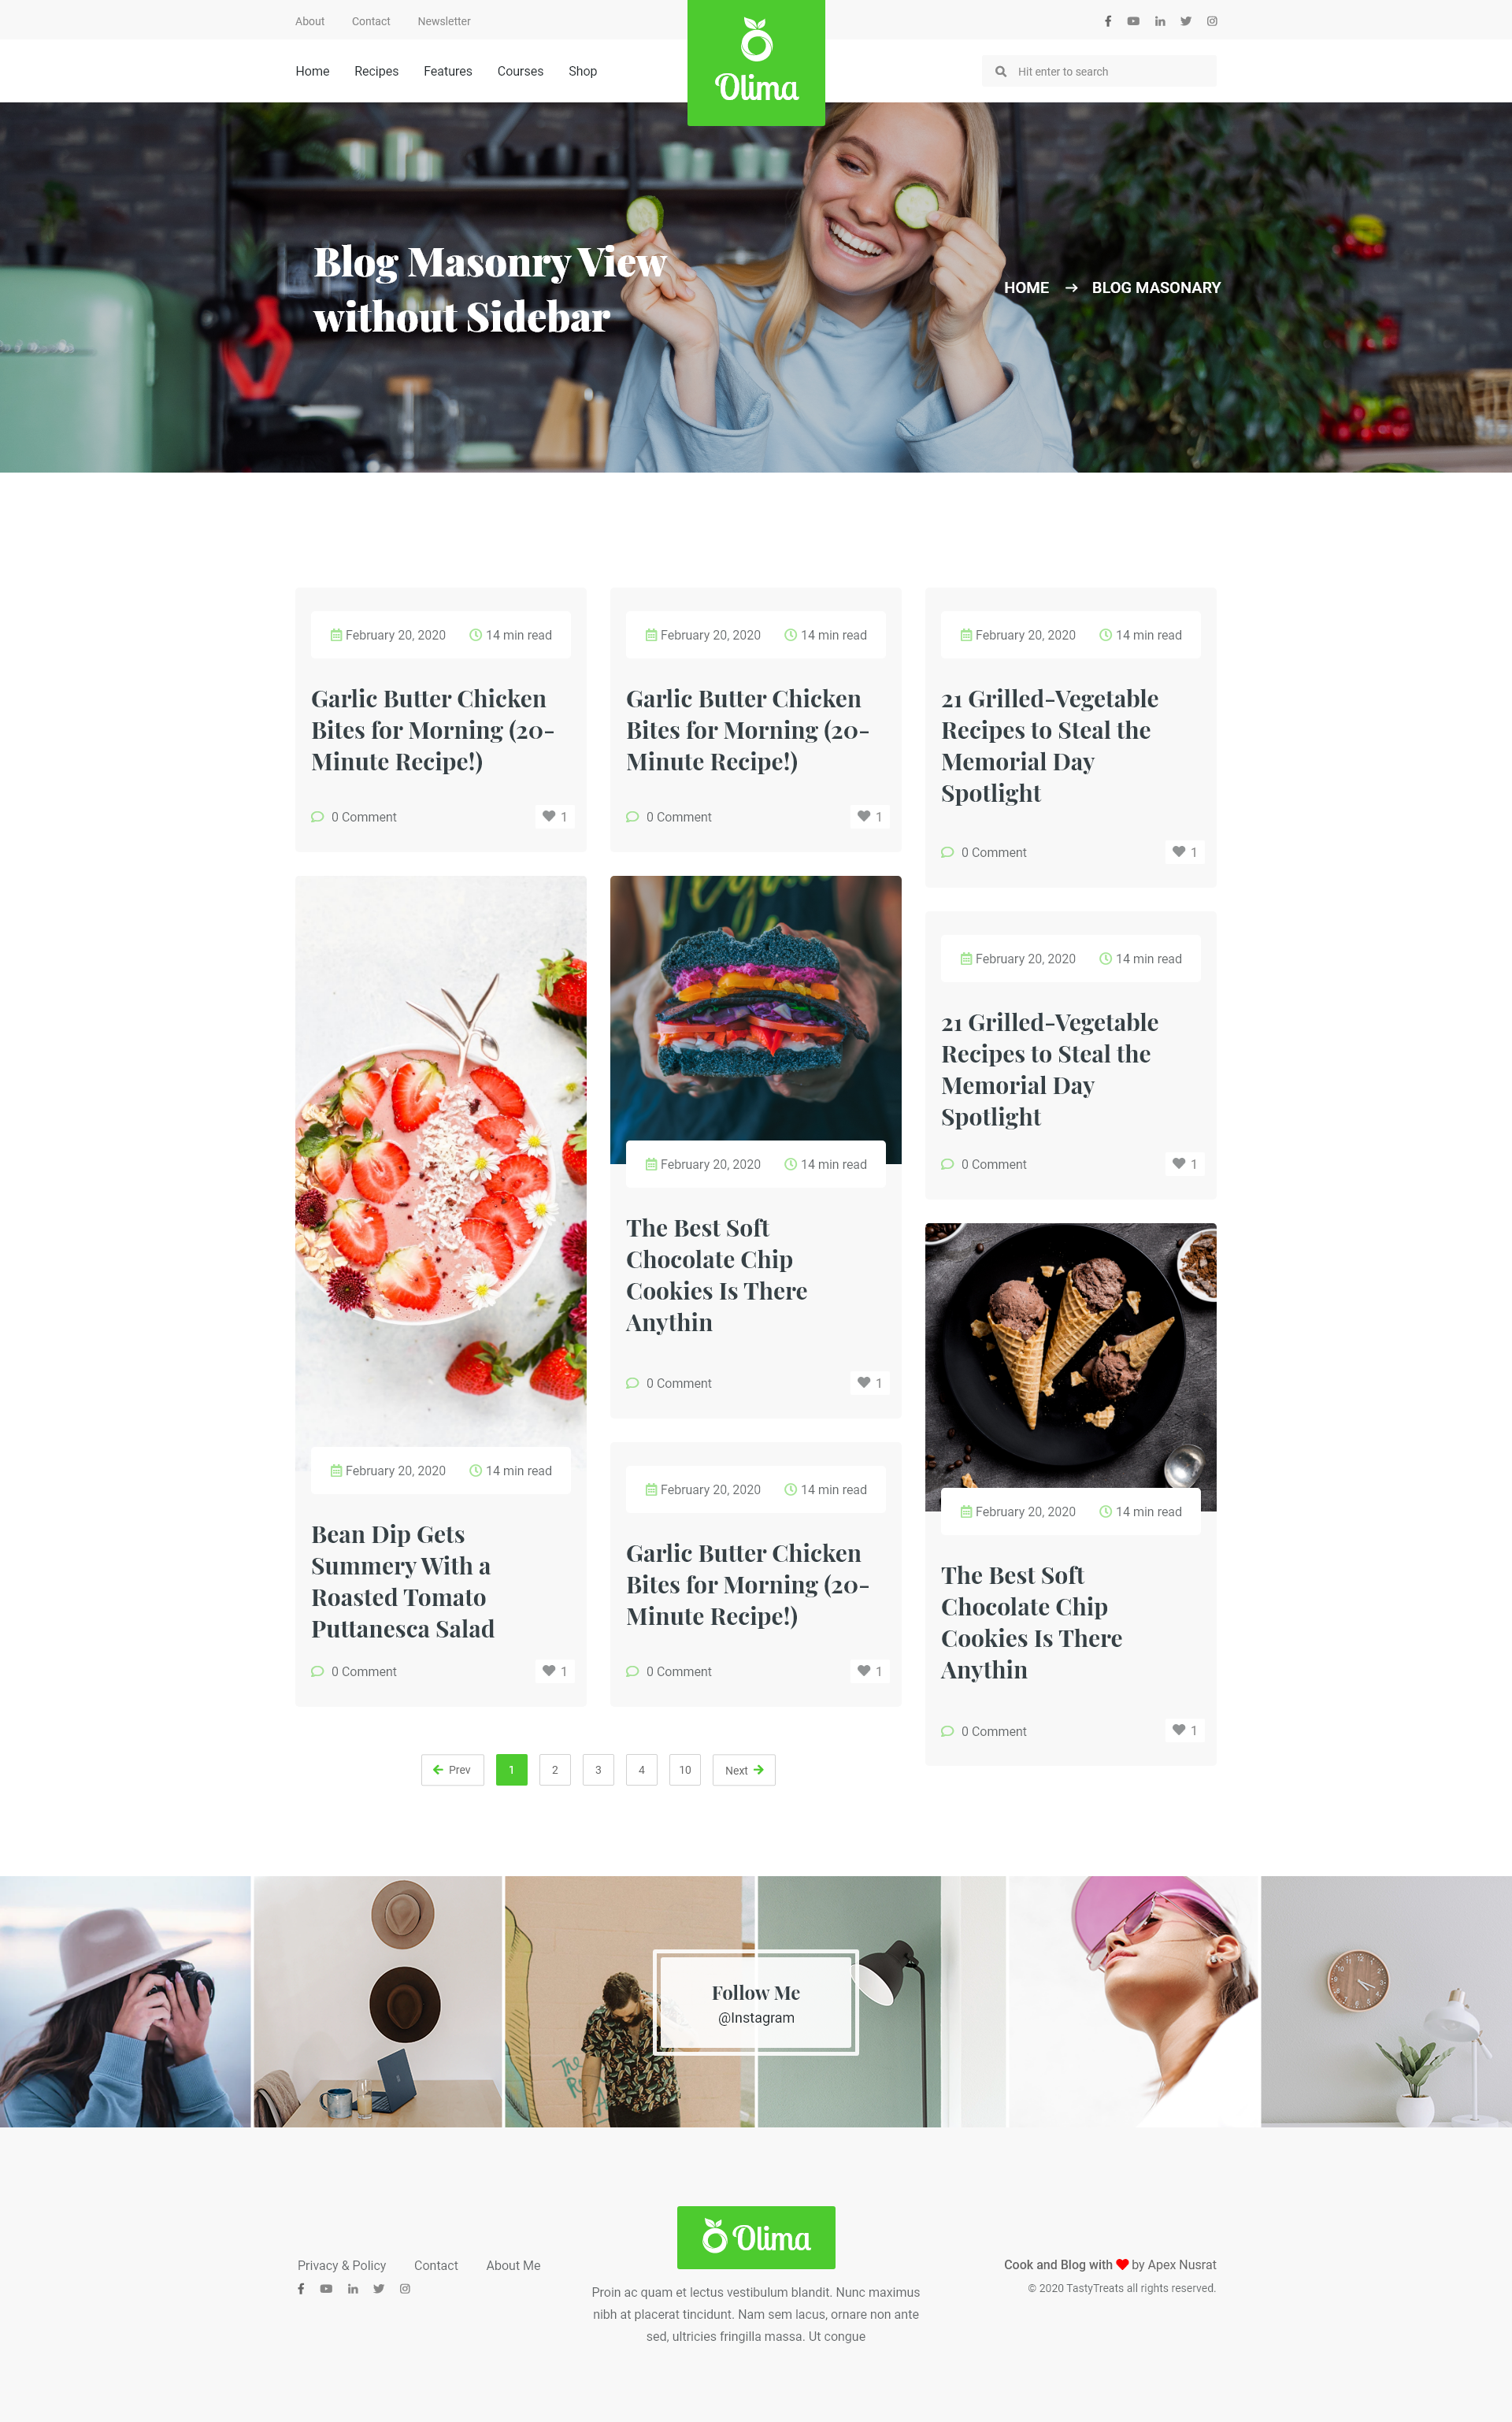This screenshot has width=1512, height=2422.
Task: Like the Bean Dip Gets Summery post
Action: pyautogui.click(x=555, y=1671)
